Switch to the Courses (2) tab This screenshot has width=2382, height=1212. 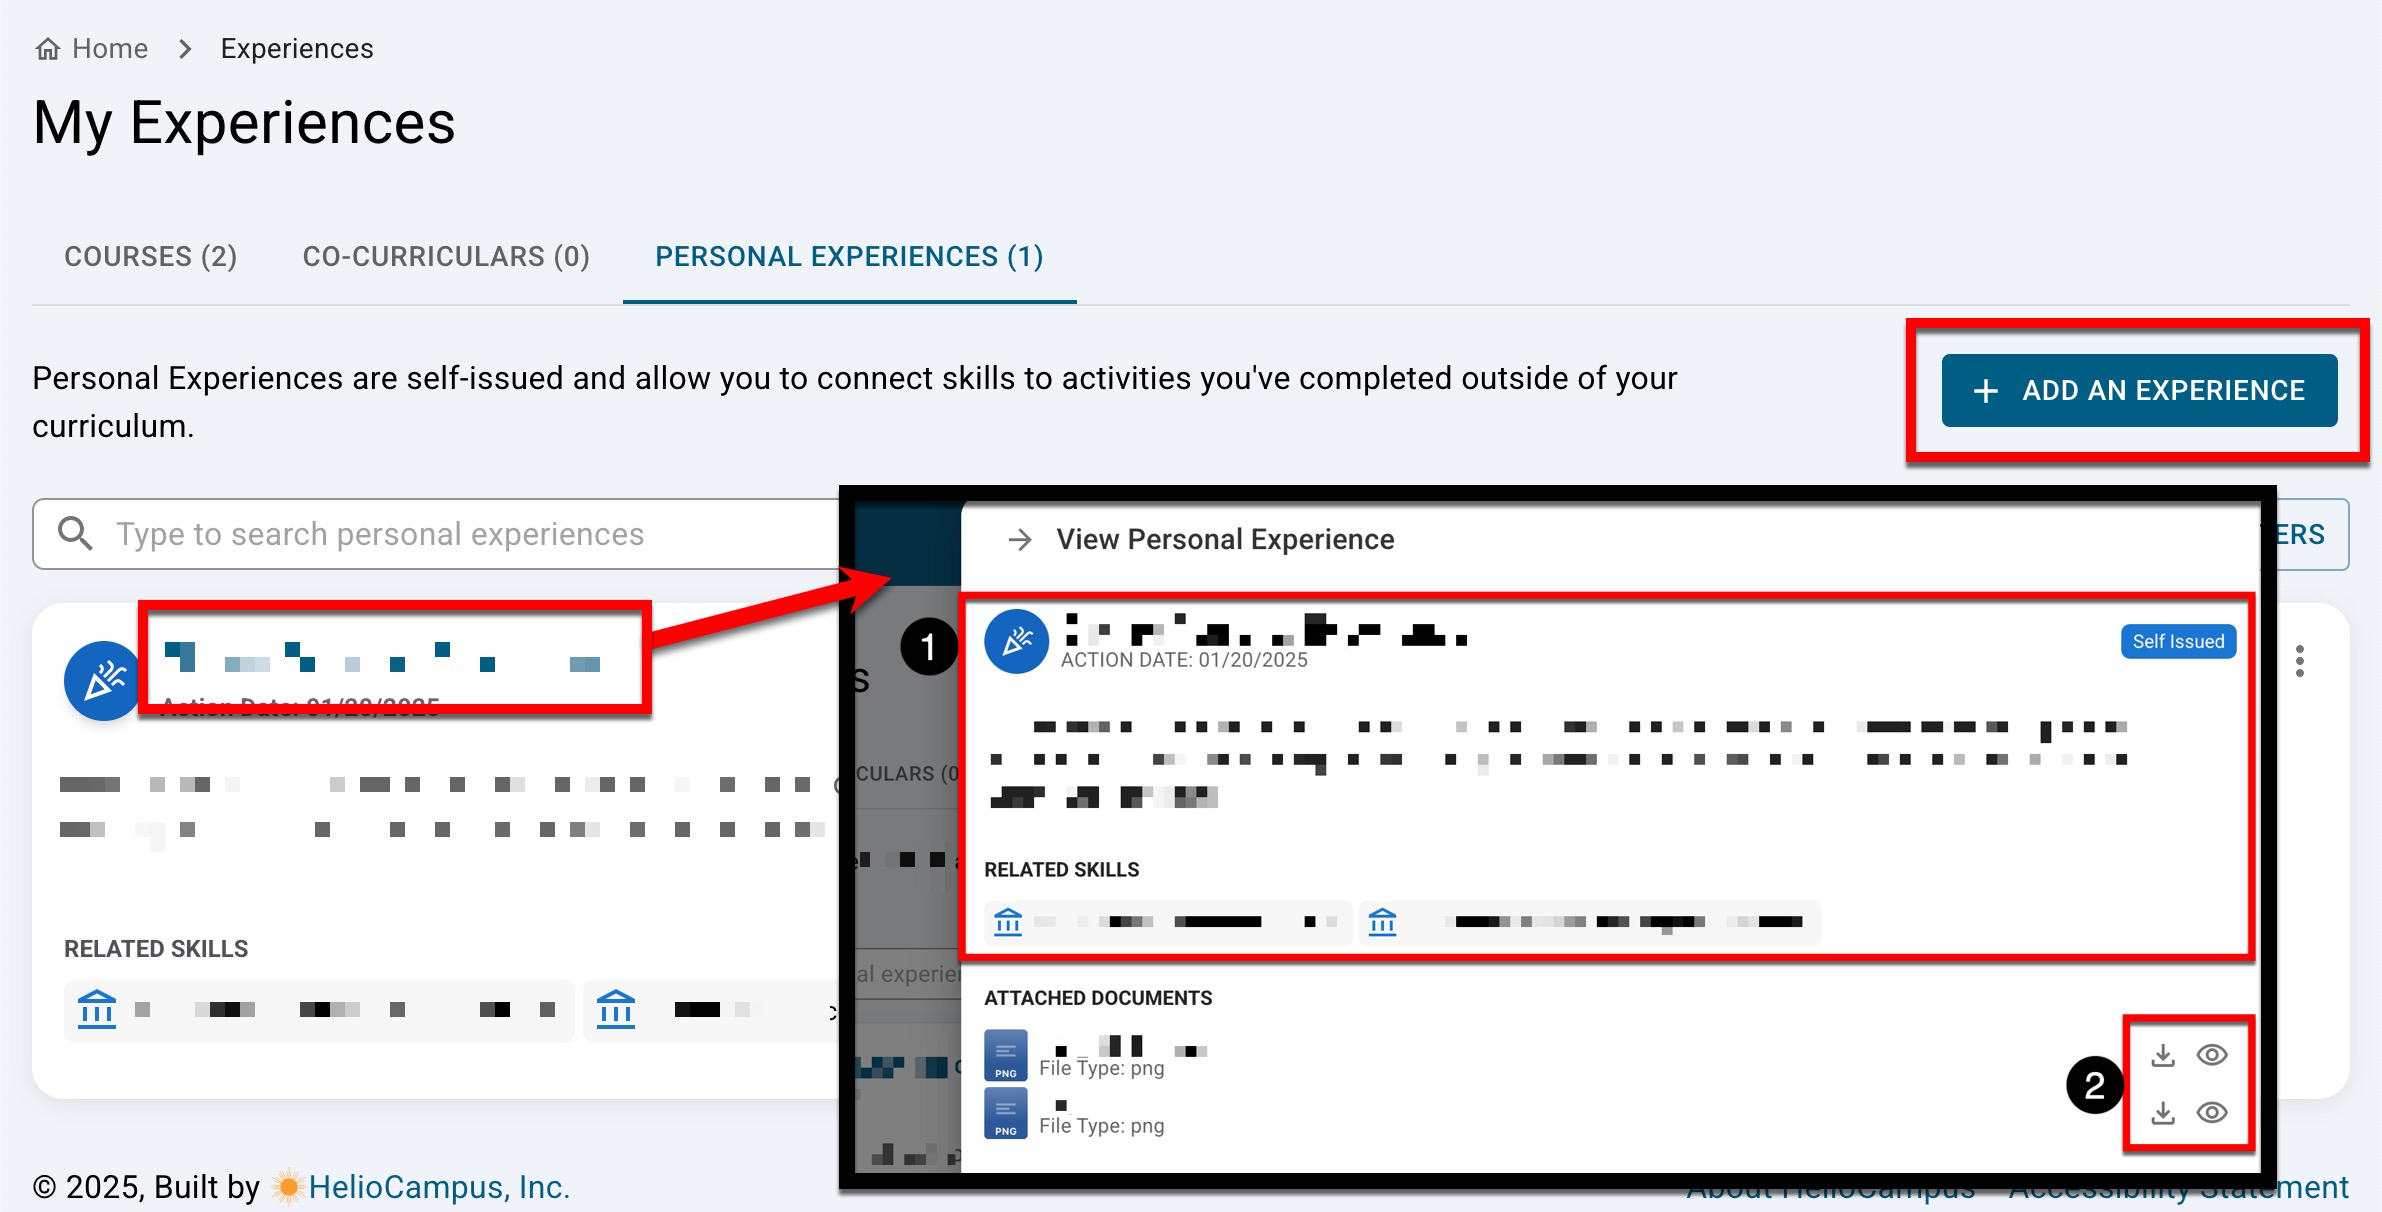coord(150,257)
